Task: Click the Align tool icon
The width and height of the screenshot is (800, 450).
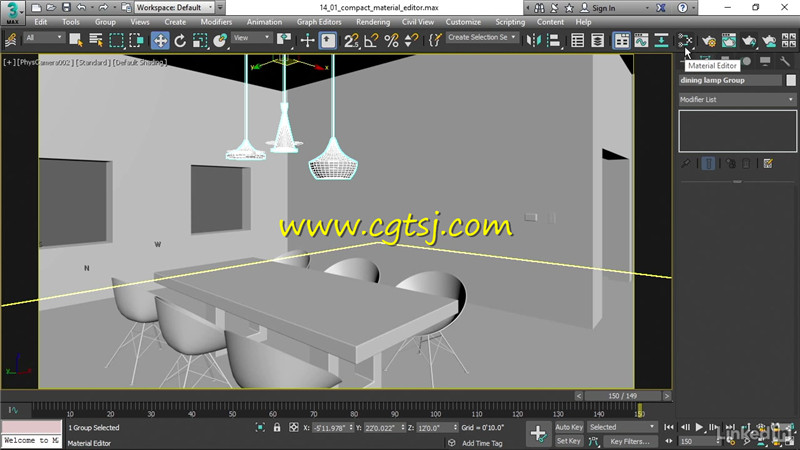Action: (x=554, y=40)
